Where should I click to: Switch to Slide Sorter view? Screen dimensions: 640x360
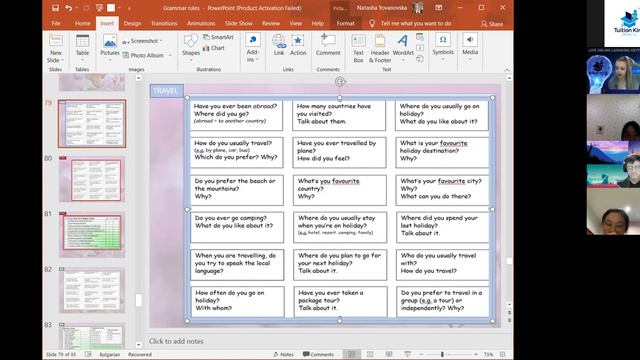[370, 354]
